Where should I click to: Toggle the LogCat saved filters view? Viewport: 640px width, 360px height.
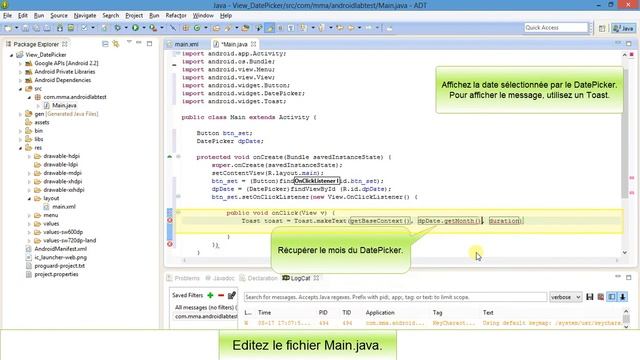click(612, 297)
